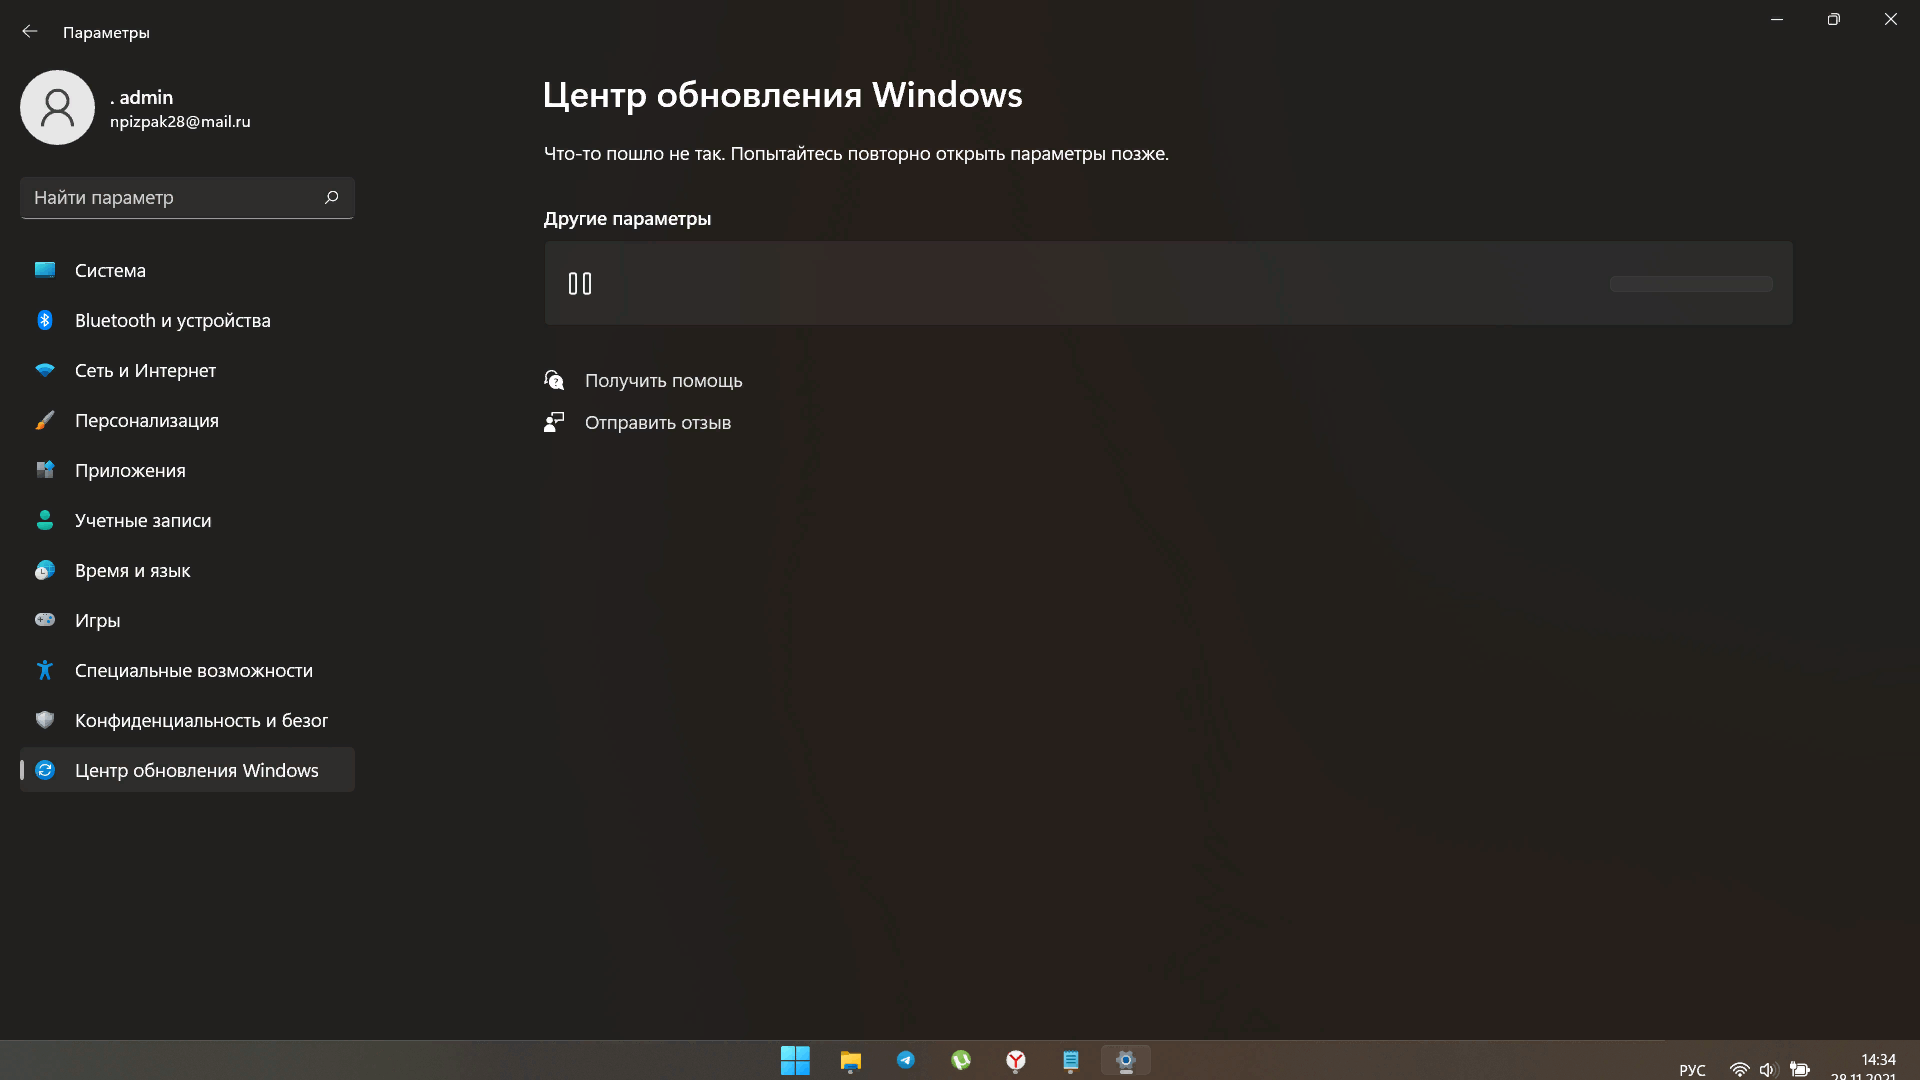Click the battery tray icon
The image size is (1920, 1080).
(x=1800, y=1070)
